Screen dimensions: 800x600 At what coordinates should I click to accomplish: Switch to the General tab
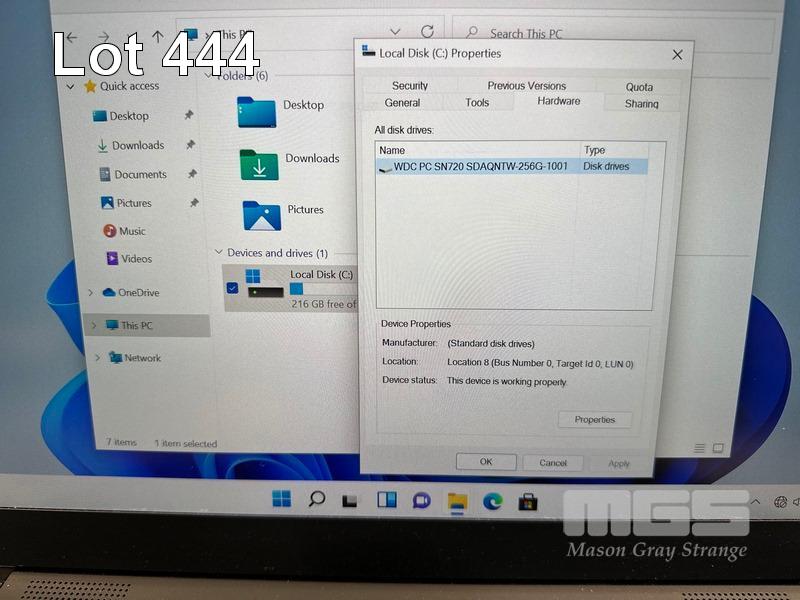tap(402, 103)
